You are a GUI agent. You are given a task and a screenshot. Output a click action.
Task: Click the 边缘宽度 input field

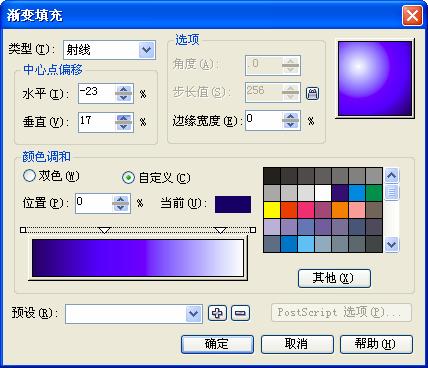click(x=264, y=120)
